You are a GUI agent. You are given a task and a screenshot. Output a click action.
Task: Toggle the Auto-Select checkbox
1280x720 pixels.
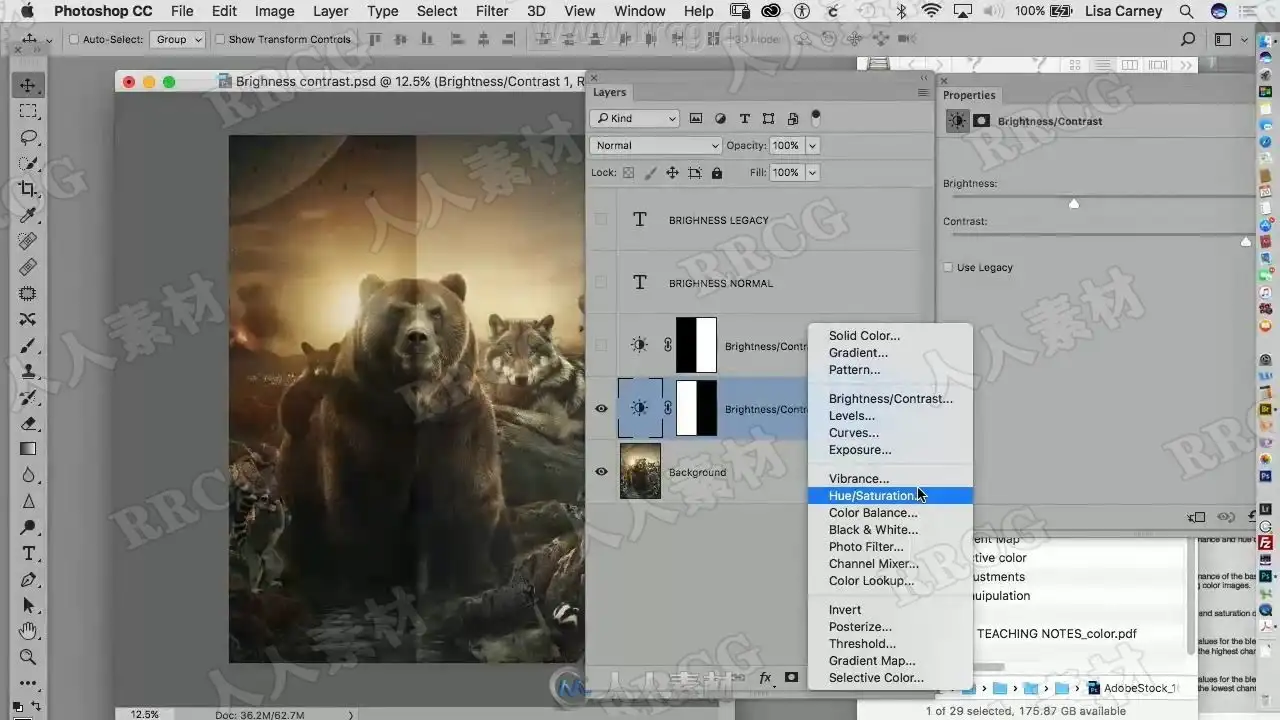(74, 40)
